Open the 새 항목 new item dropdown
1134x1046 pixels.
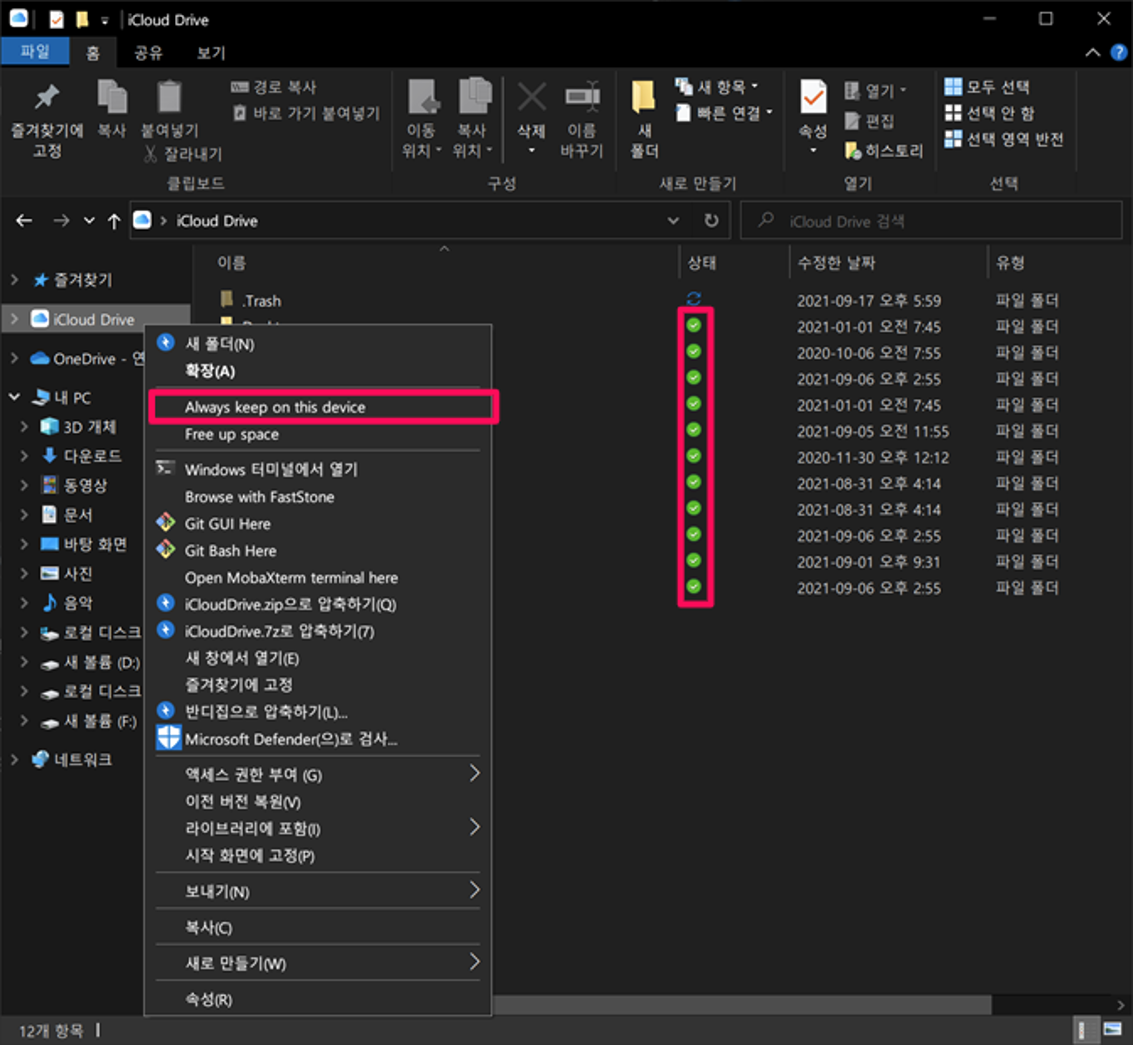(717, 88)
